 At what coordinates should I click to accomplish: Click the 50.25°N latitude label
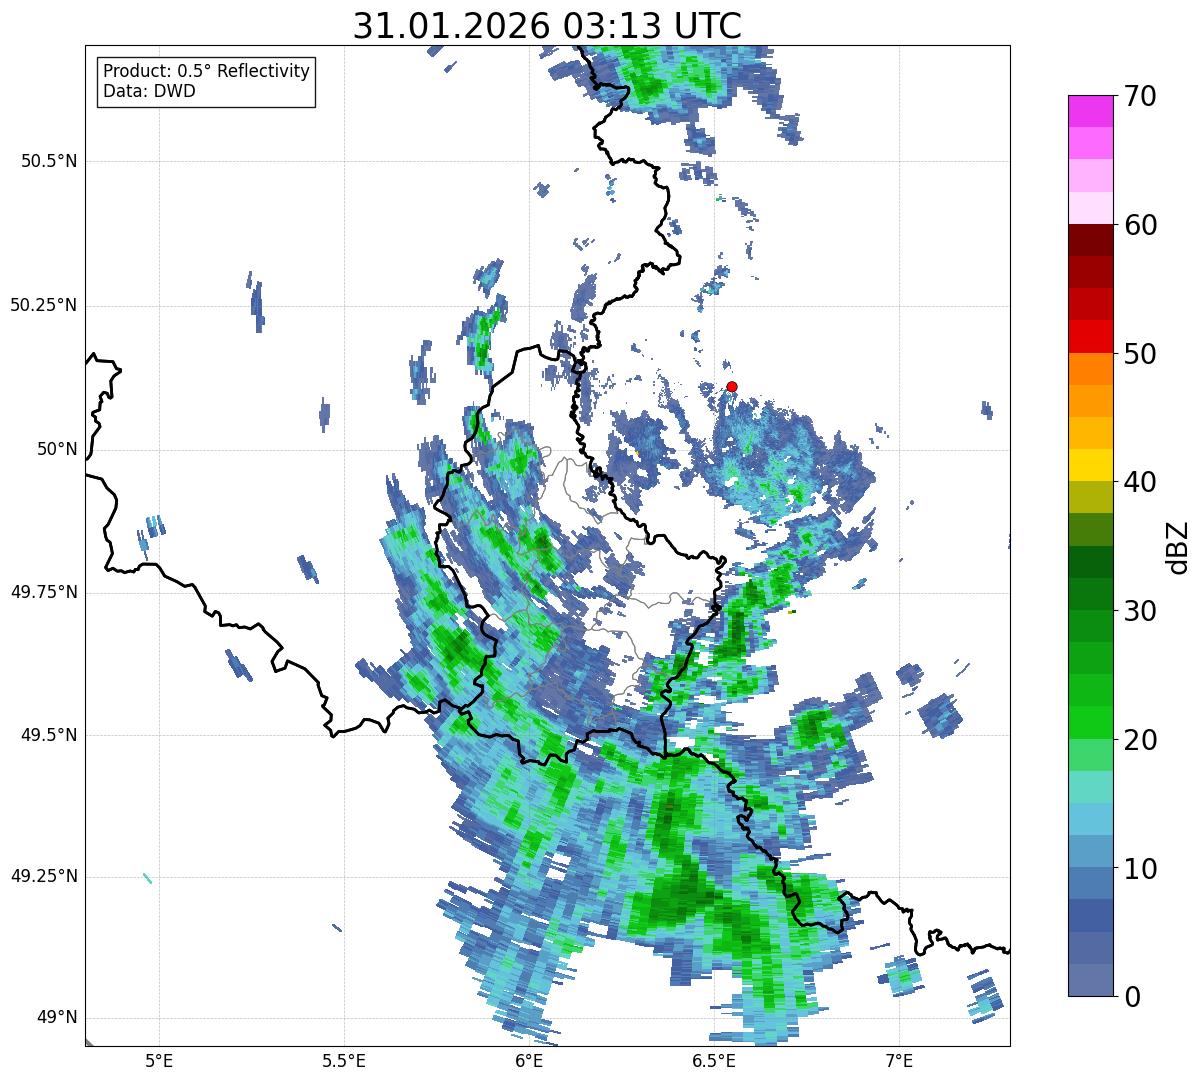pos(44,305)
